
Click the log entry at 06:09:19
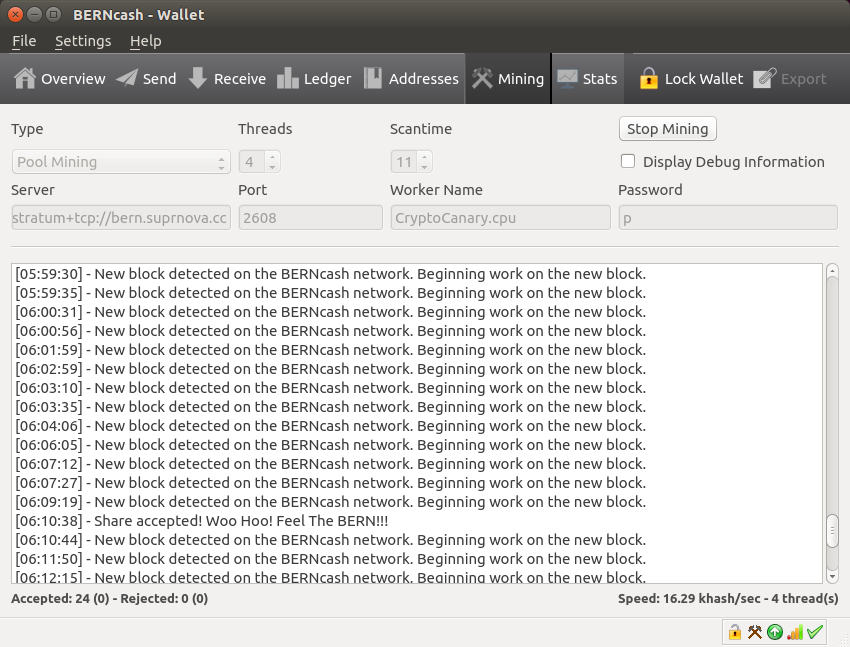click(331, 502)
